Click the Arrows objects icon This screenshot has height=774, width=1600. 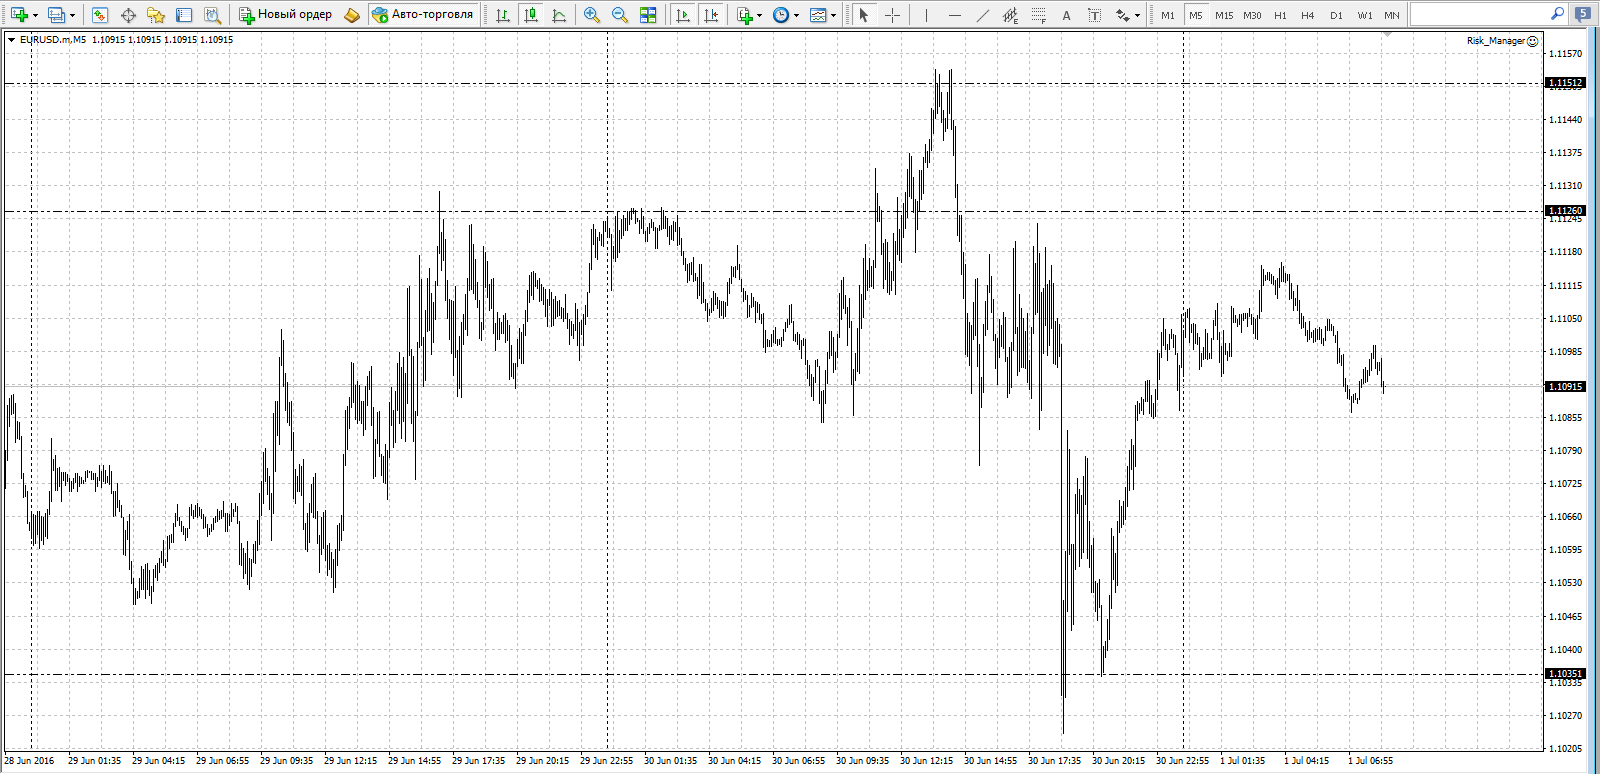[1123, 15]
